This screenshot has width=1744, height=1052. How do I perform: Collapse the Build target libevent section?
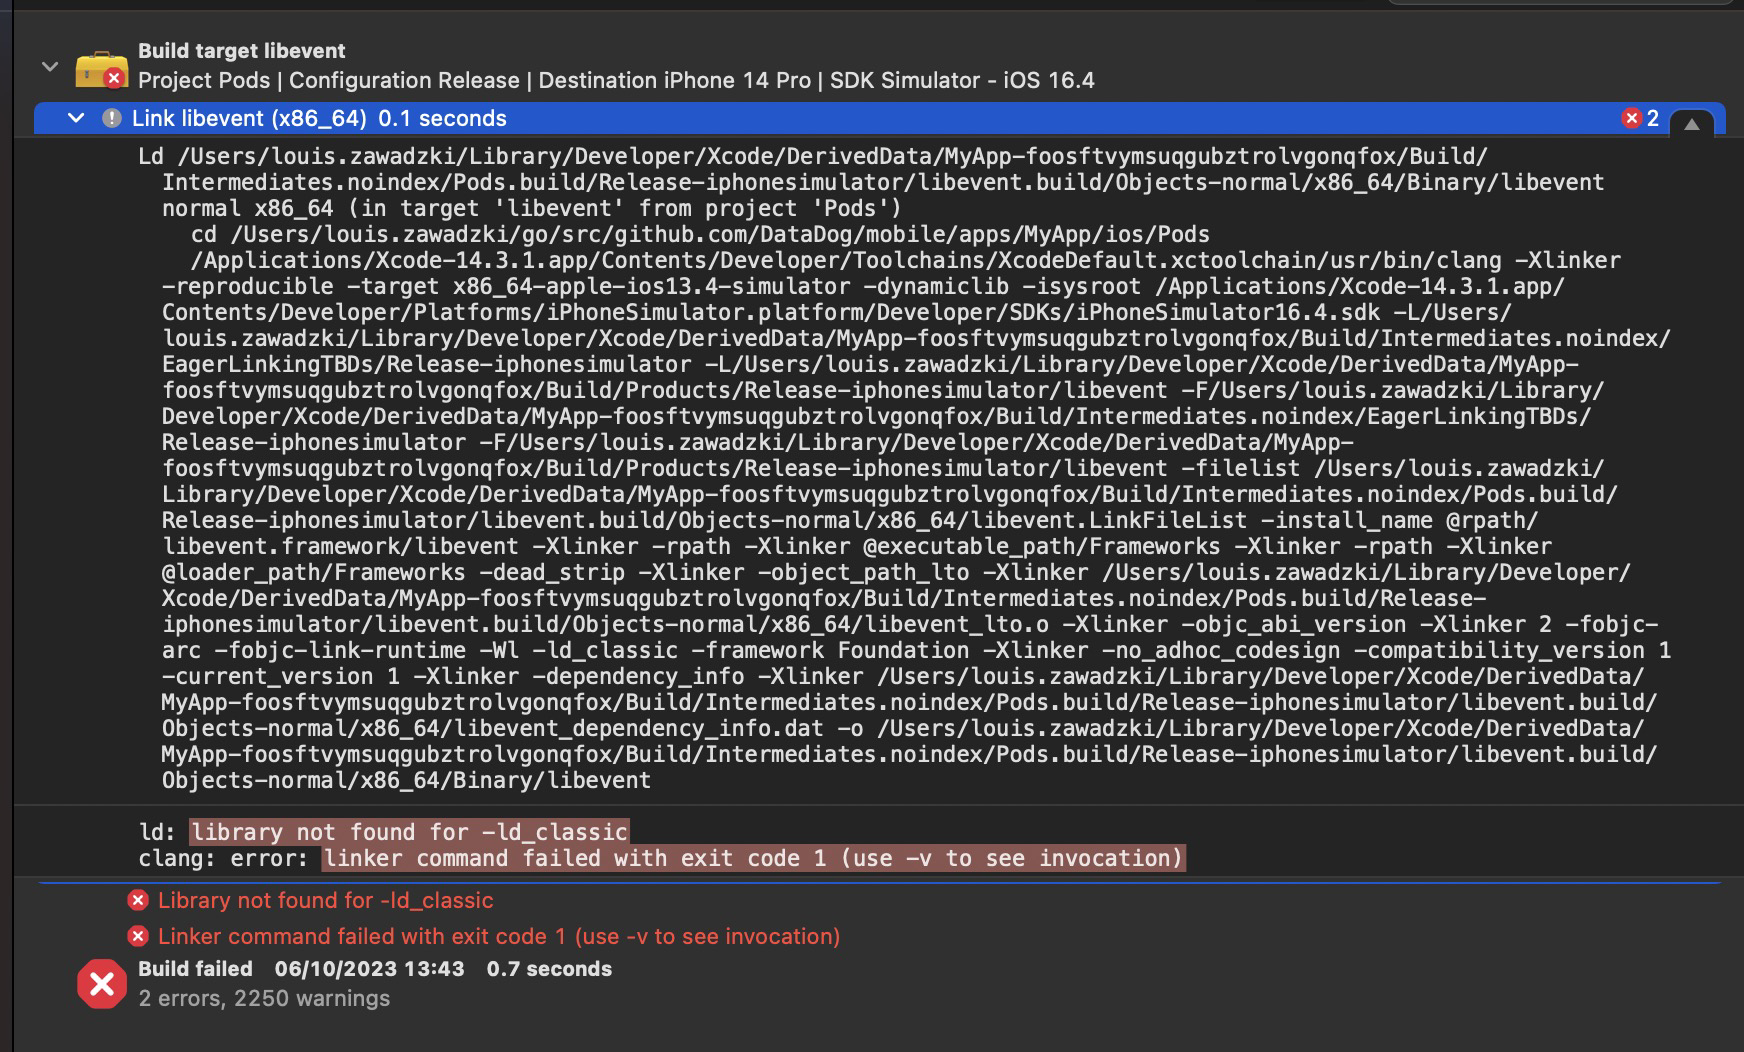coord(49,66)
